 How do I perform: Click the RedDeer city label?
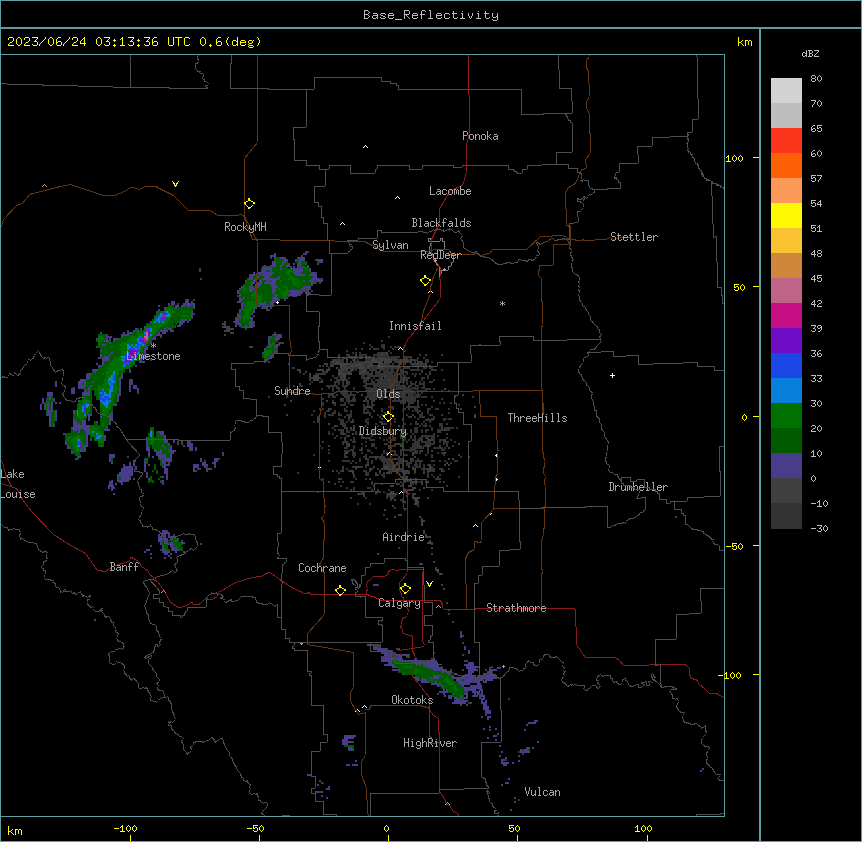(x=440, y=255)
